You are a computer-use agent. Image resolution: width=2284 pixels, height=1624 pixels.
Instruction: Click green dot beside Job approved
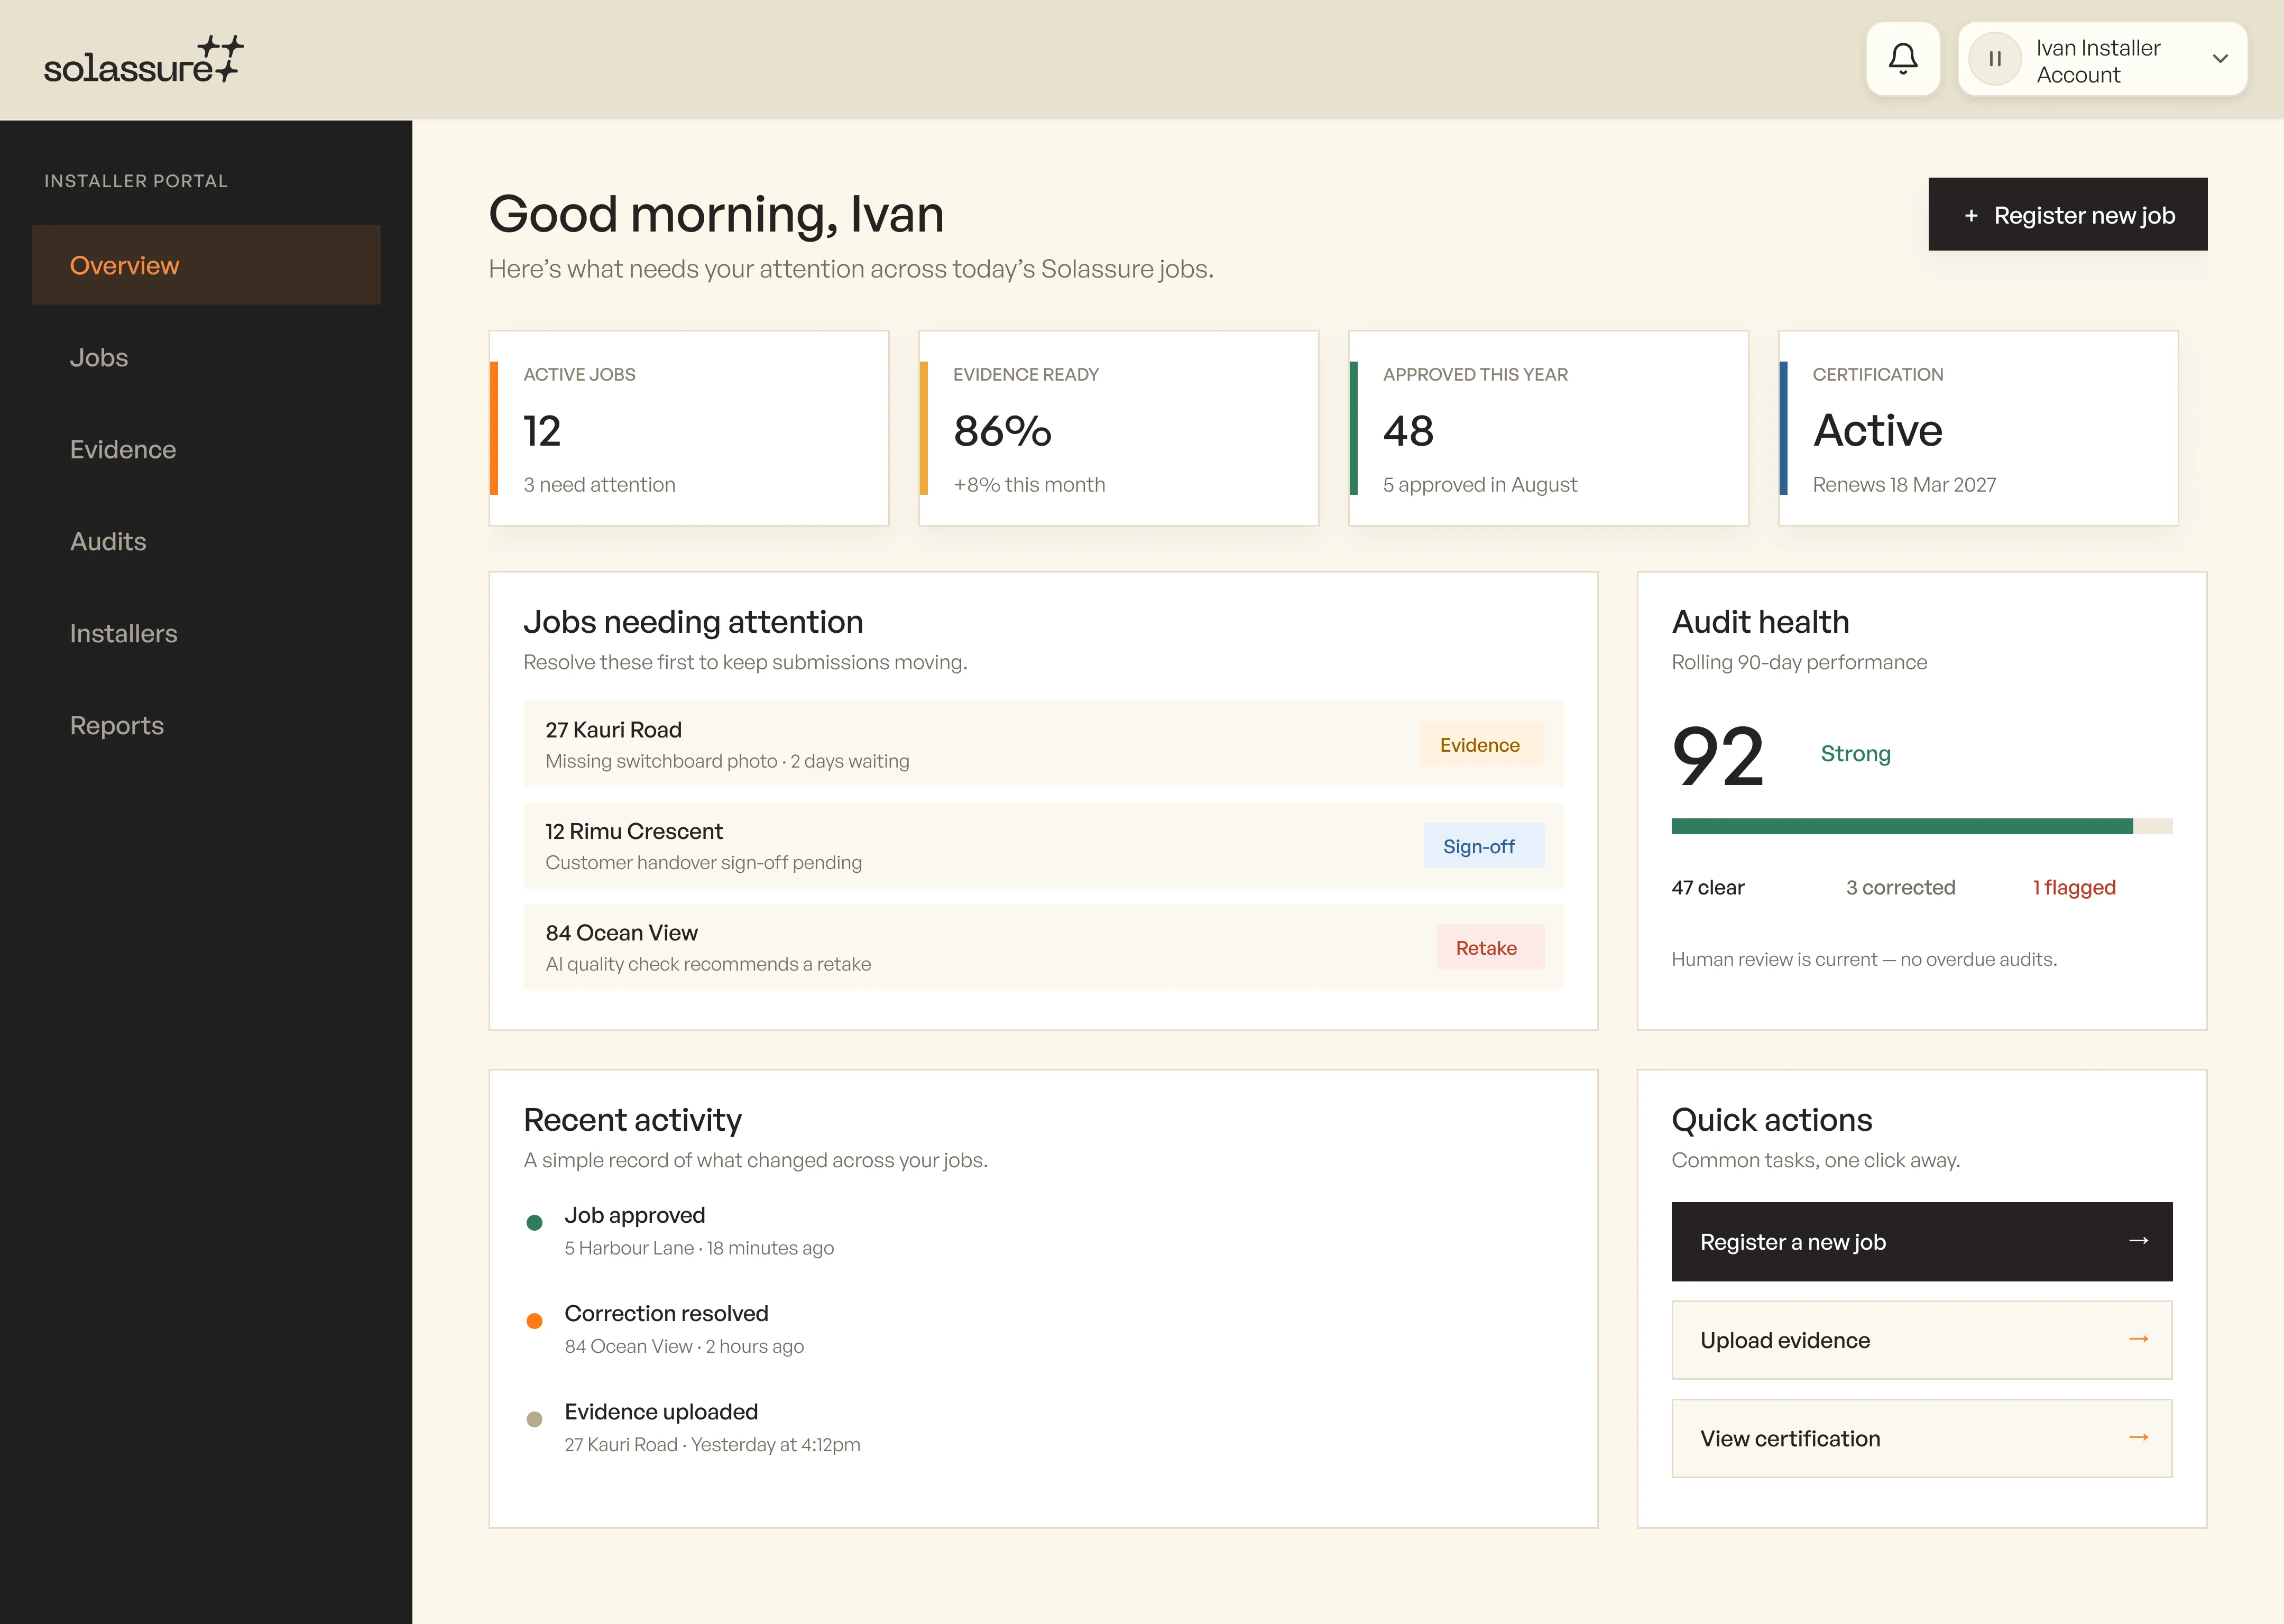tap(534, 1222)
